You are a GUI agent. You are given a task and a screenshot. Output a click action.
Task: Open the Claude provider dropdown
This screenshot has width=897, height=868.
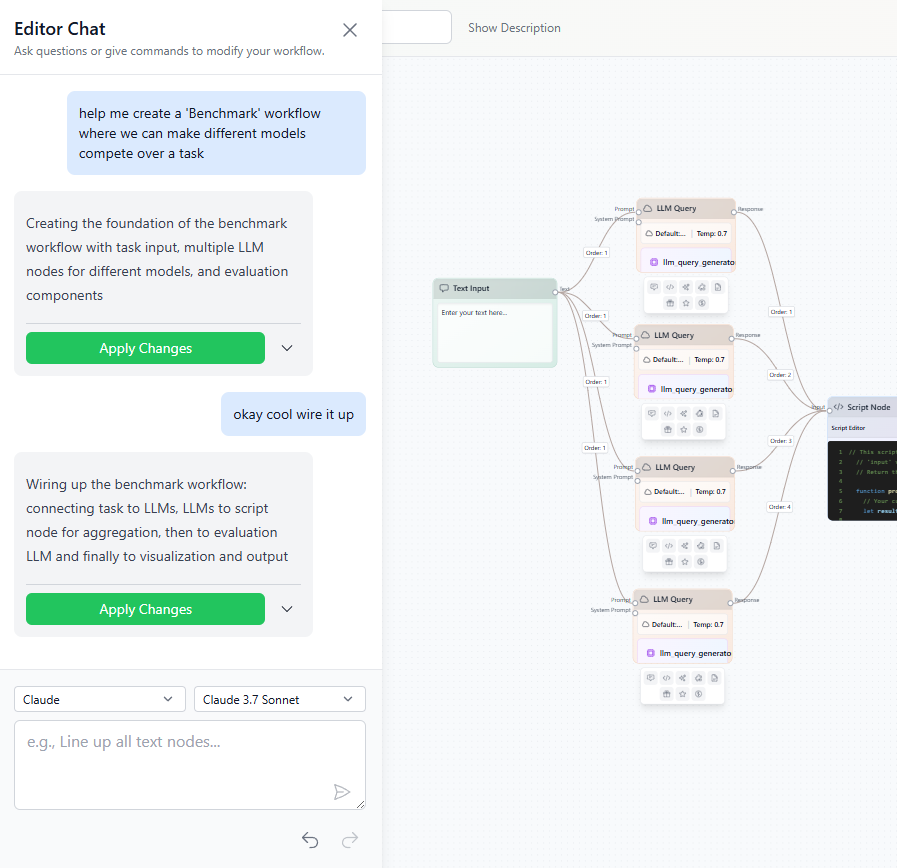tap(99, 699)
